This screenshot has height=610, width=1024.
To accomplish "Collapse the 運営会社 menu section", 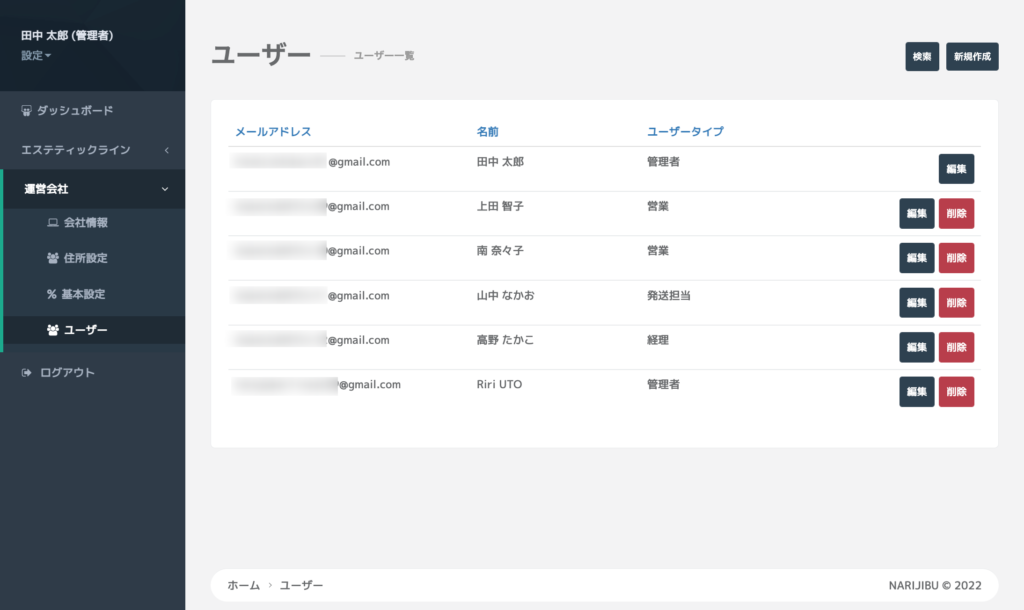I will click(x=166, y=189).
